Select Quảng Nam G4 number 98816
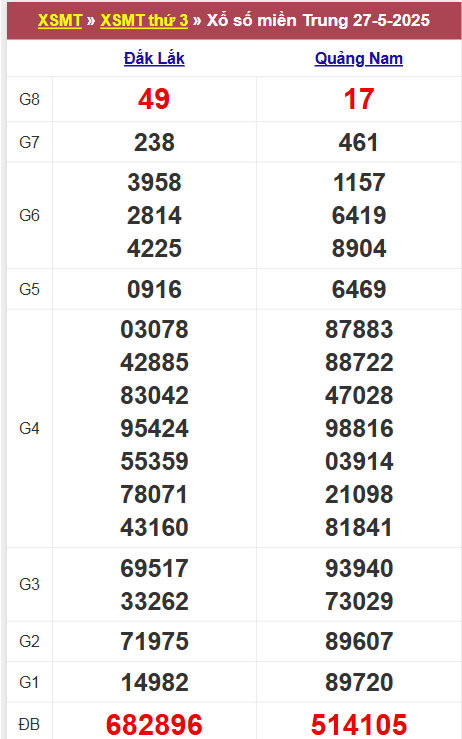This screenshot has width=462, height=739. point(359,428)
